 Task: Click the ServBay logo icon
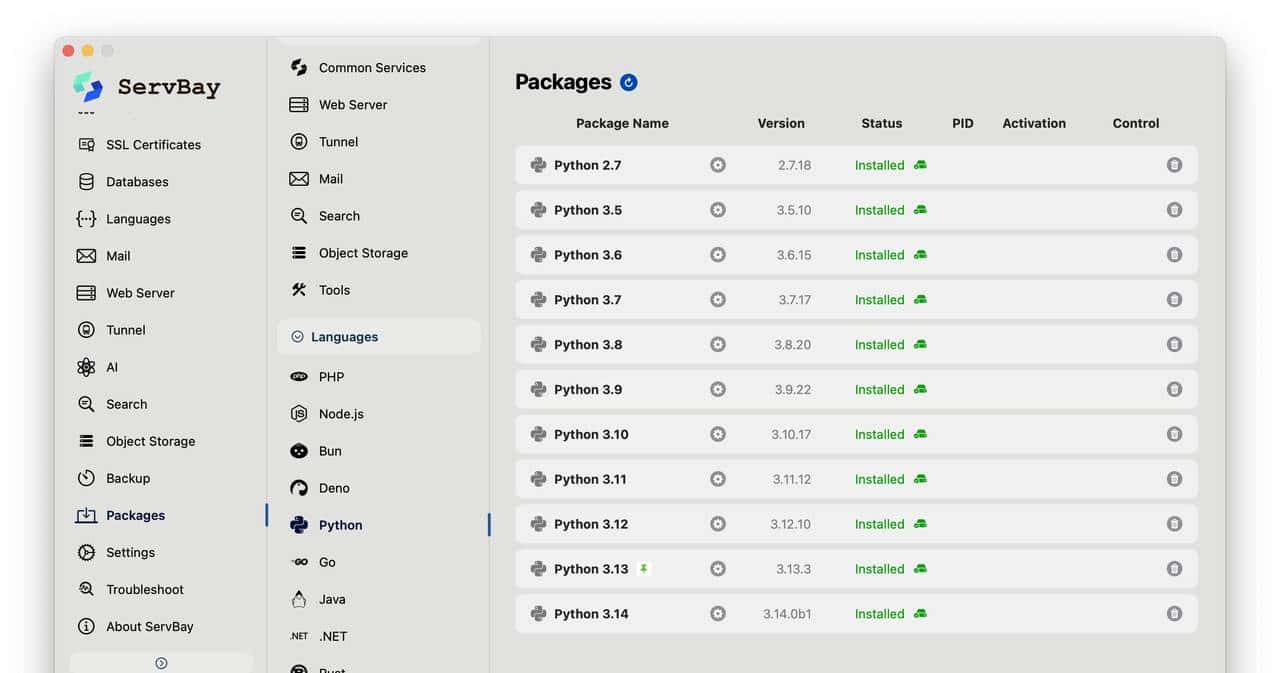pos(88,87)
